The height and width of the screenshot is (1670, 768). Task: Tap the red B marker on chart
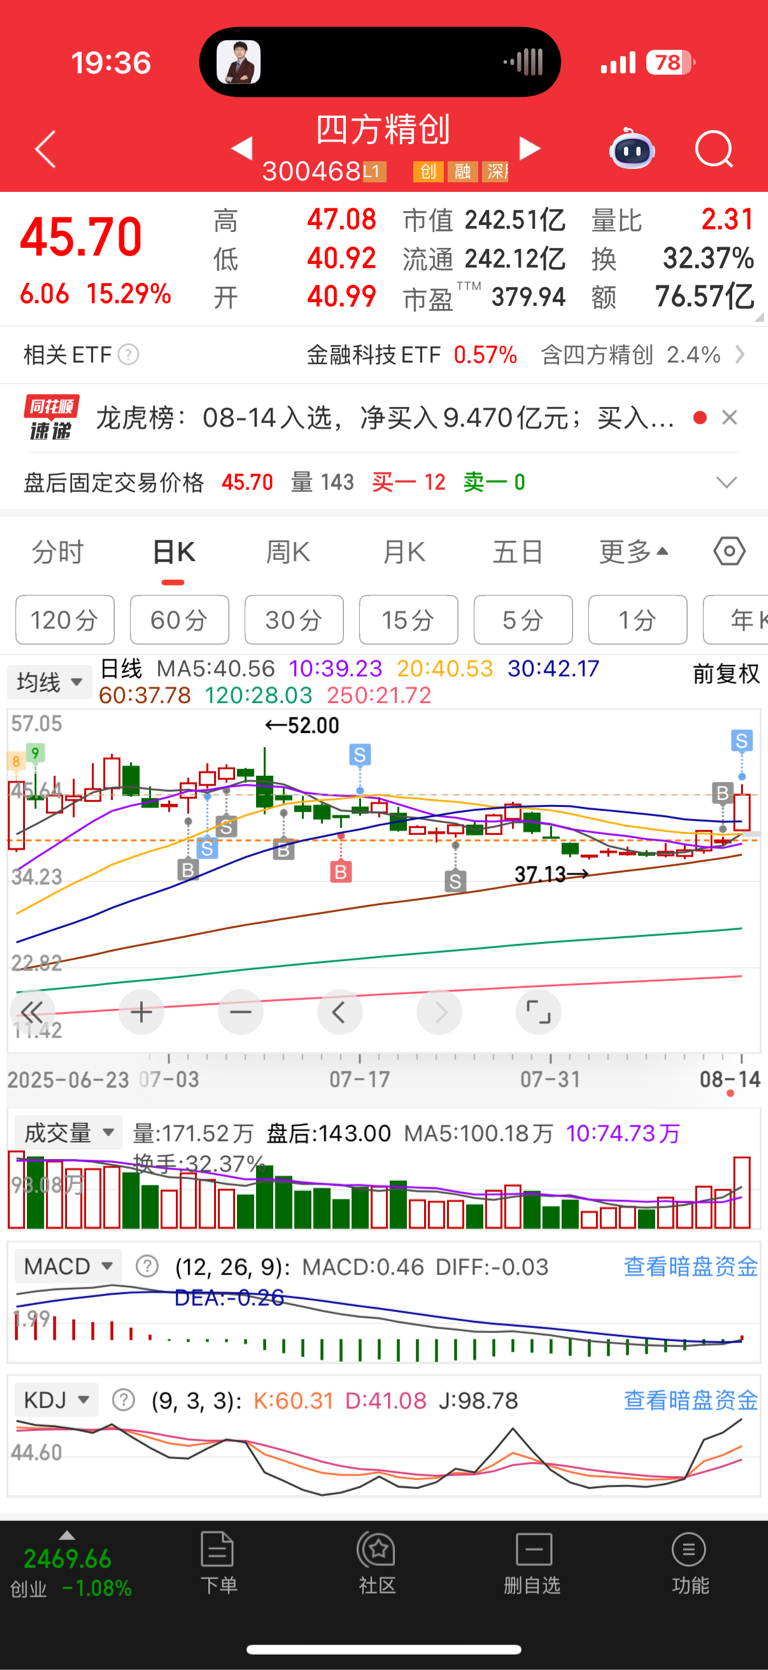pyautogui.click(x=341, y=872)
